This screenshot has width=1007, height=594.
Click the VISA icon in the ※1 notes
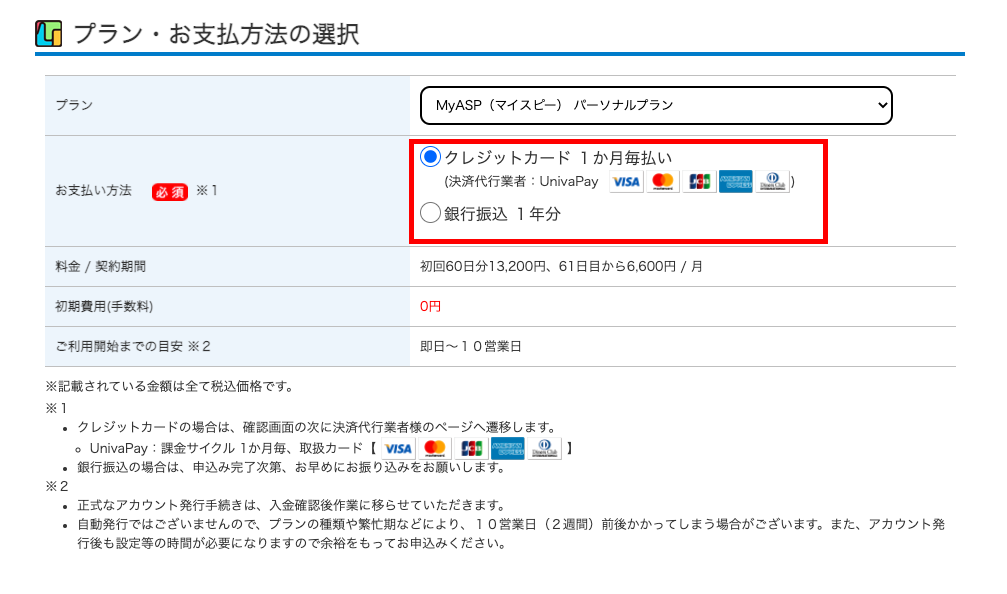coord(398,448)
